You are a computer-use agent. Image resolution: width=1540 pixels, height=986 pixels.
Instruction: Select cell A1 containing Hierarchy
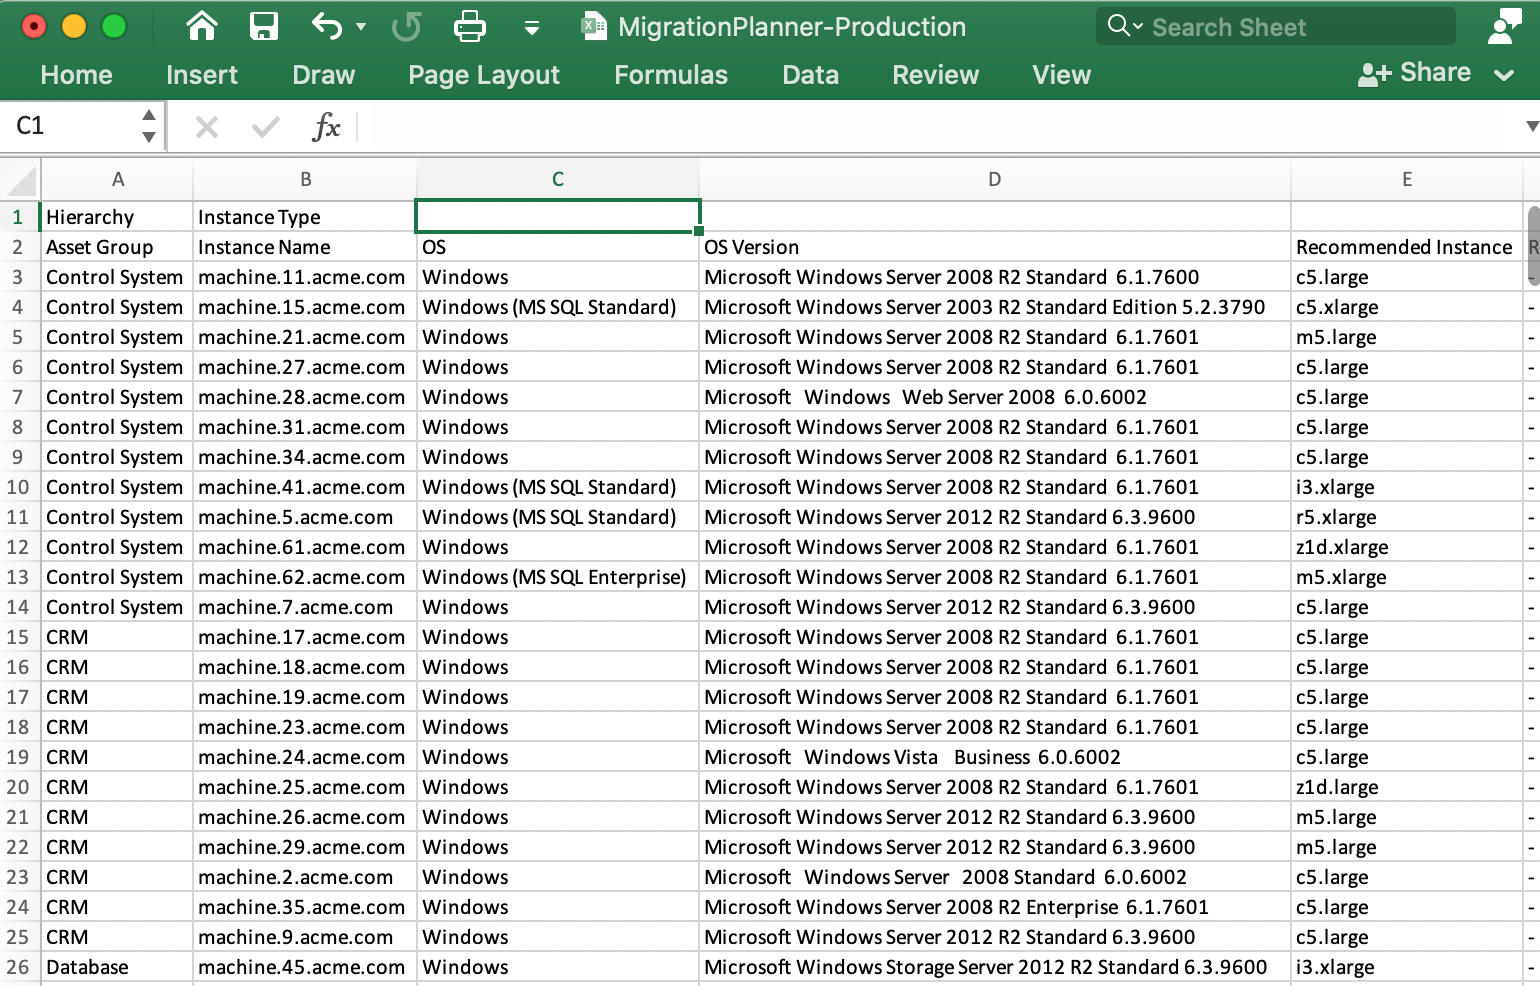tap(117, 216)
